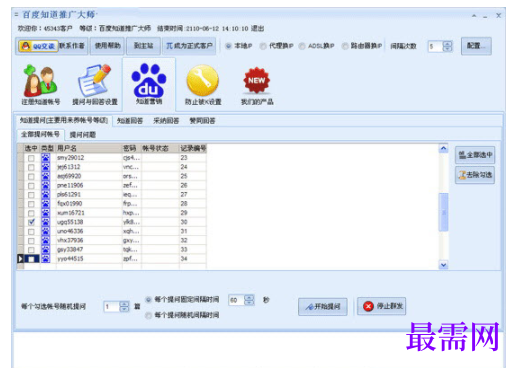Tick checkbox for account yyo44515
Viewport: 518px width, 368px height.
[31, 259]
